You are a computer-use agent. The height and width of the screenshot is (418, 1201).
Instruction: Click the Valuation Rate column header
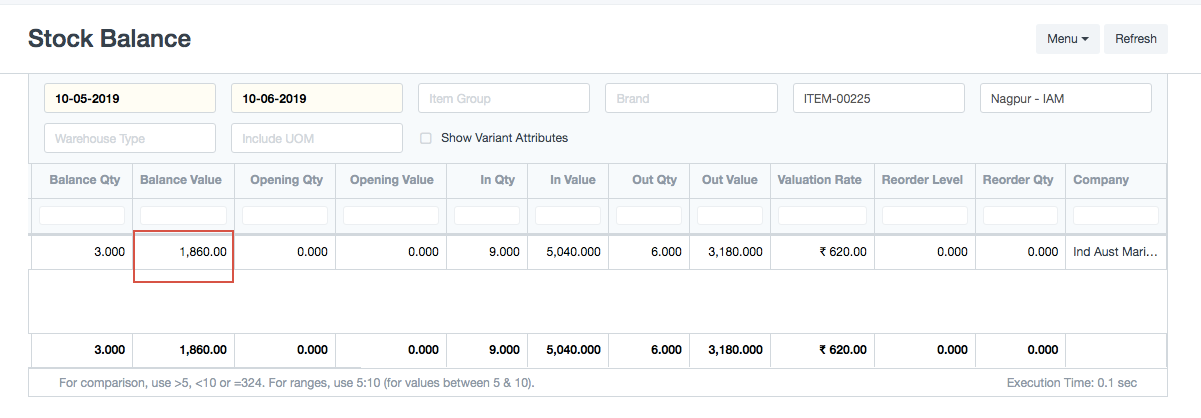(819, 180)
